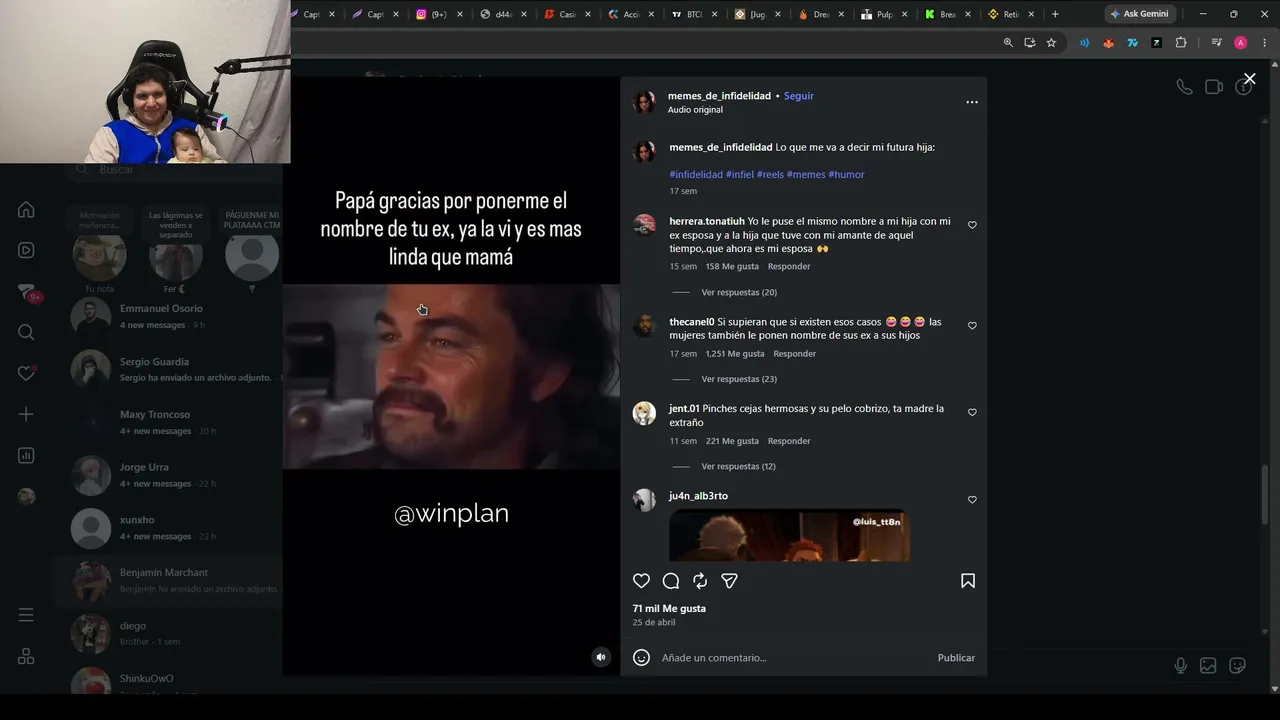Like ju4n_alb3rto's comment
This screenshot has width=1280, height=720.
(x=972, y=500)
